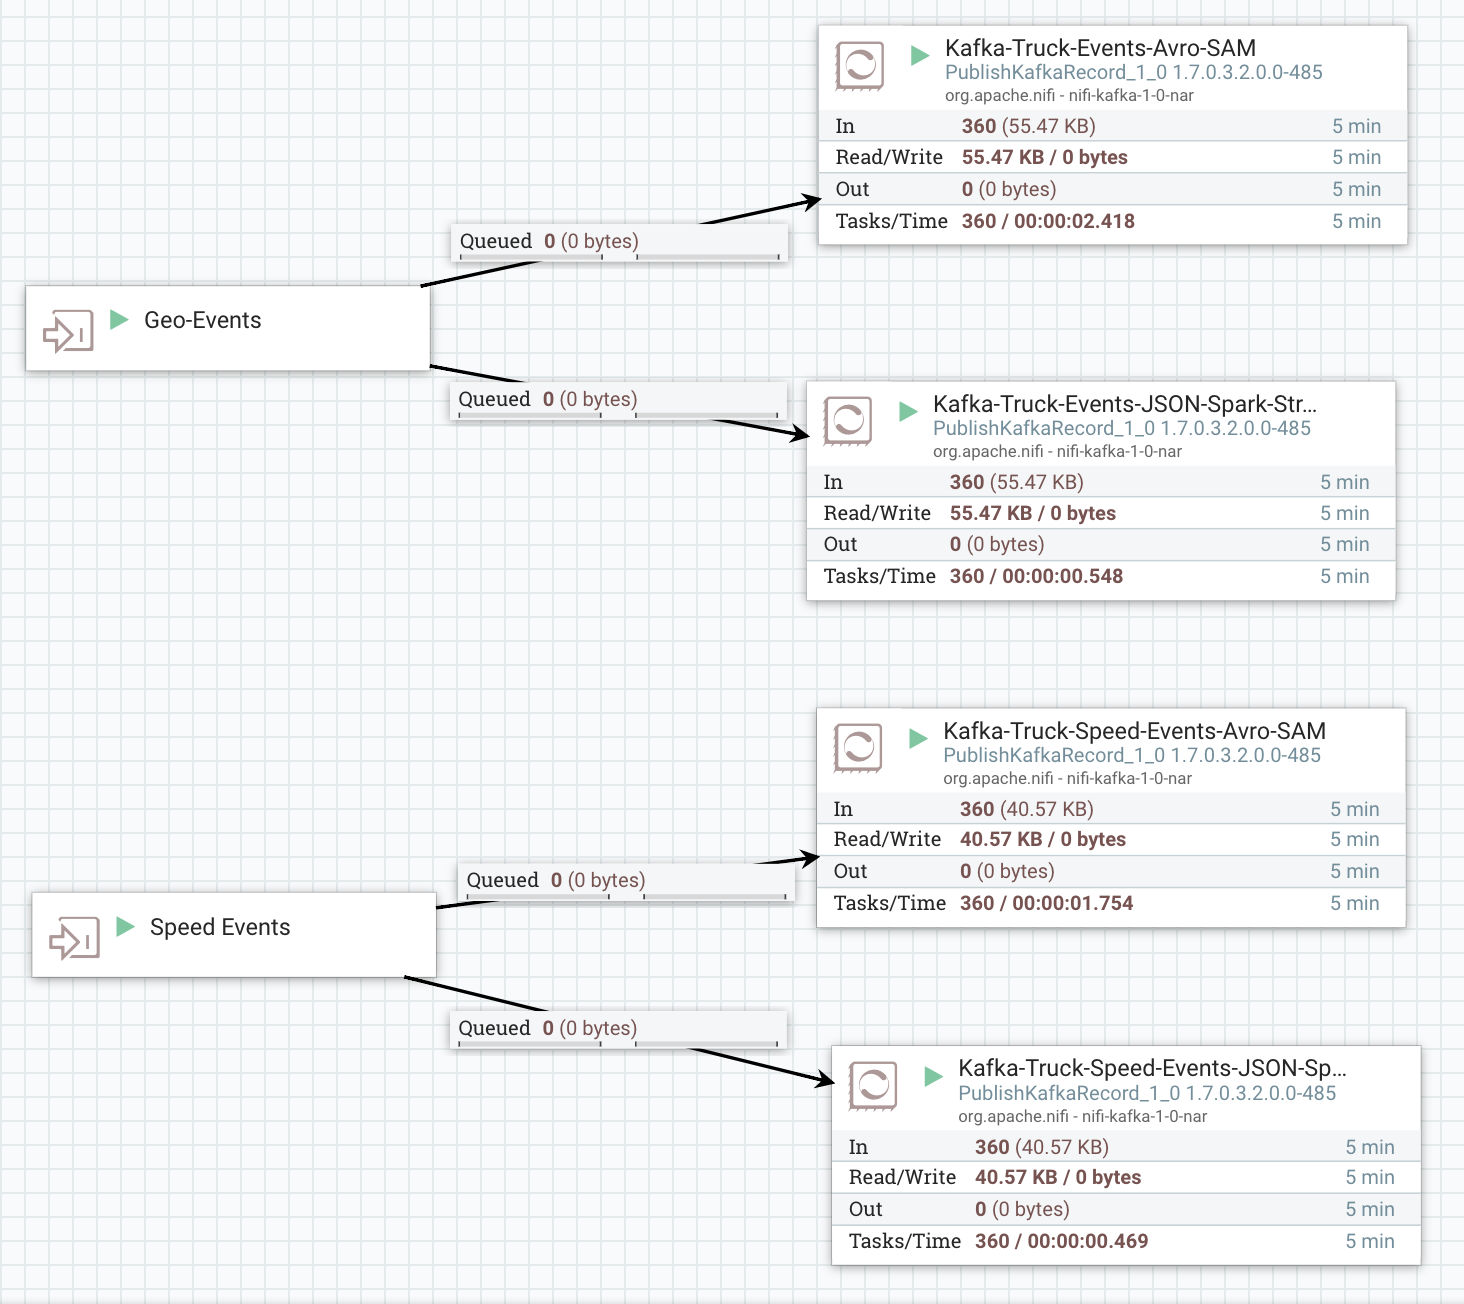Screen dimensions: 1464x1304
Task: Select the queued connection from Geo-Events to Avro-SAM
Action: coord(619,242)
